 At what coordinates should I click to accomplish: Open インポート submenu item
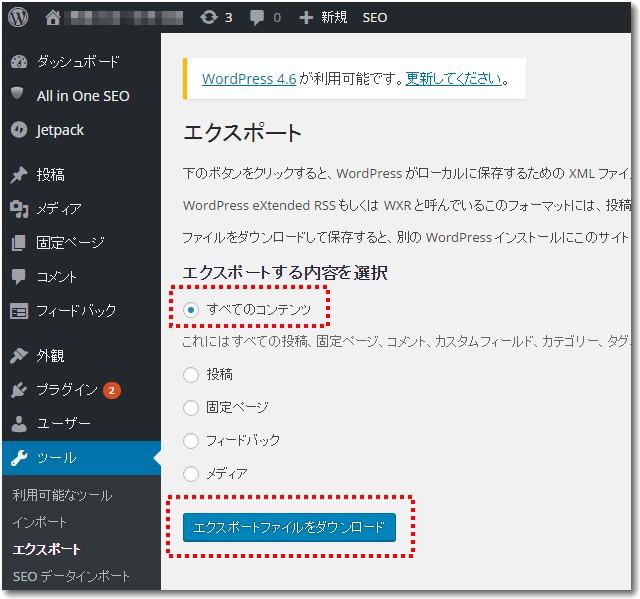40,522
